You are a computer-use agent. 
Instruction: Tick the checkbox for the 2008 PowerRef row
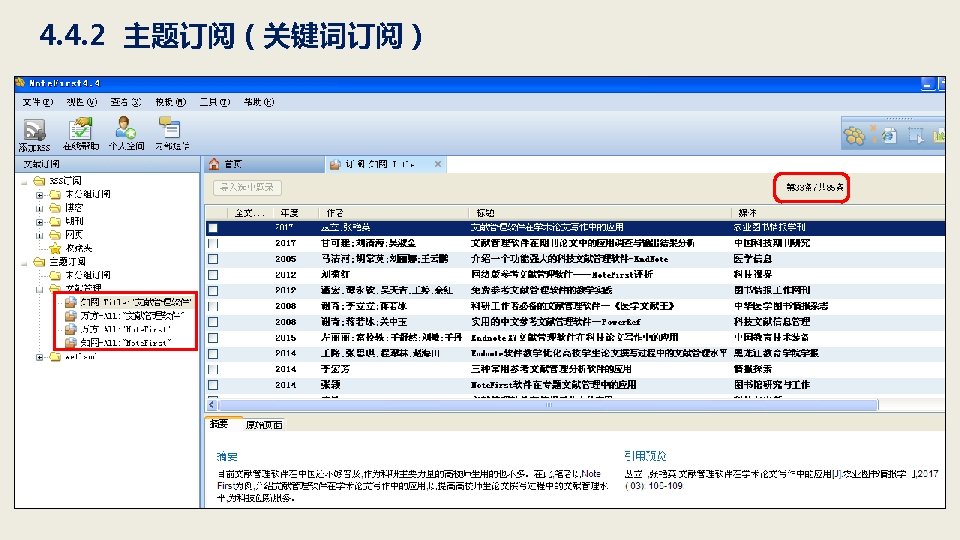point(213,322)
